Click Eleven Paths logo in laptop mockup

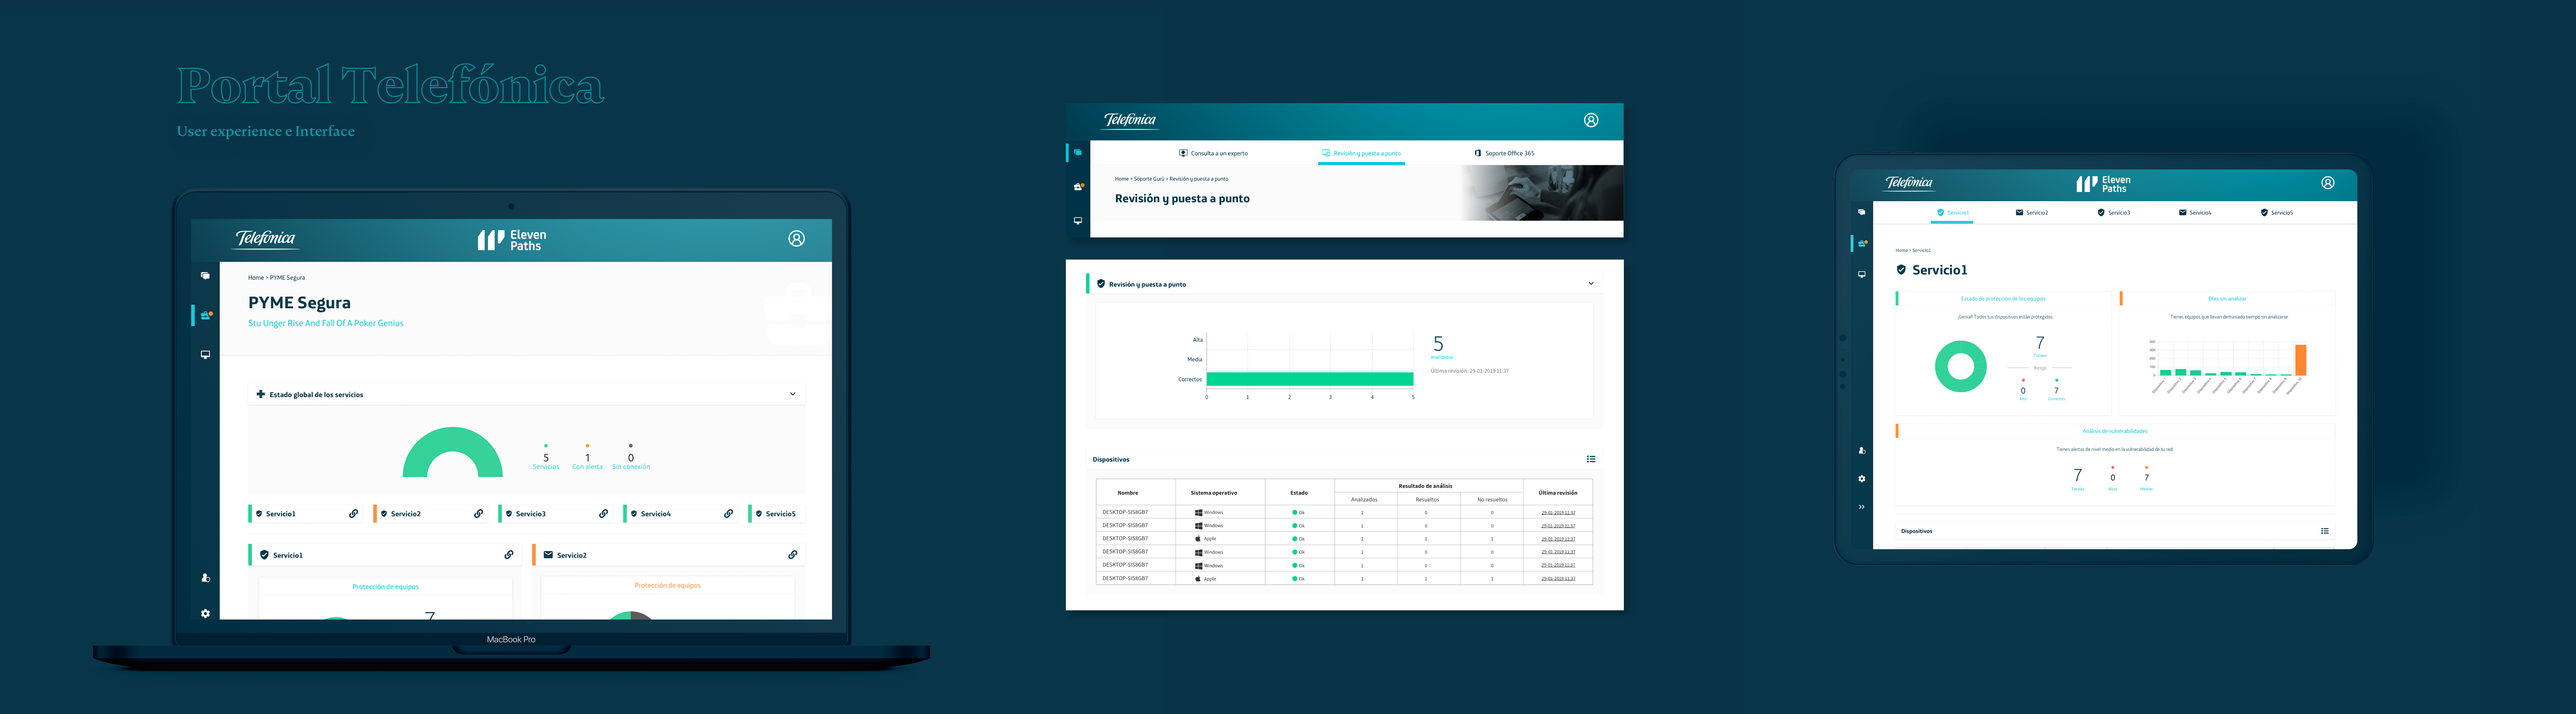[512, 240]
